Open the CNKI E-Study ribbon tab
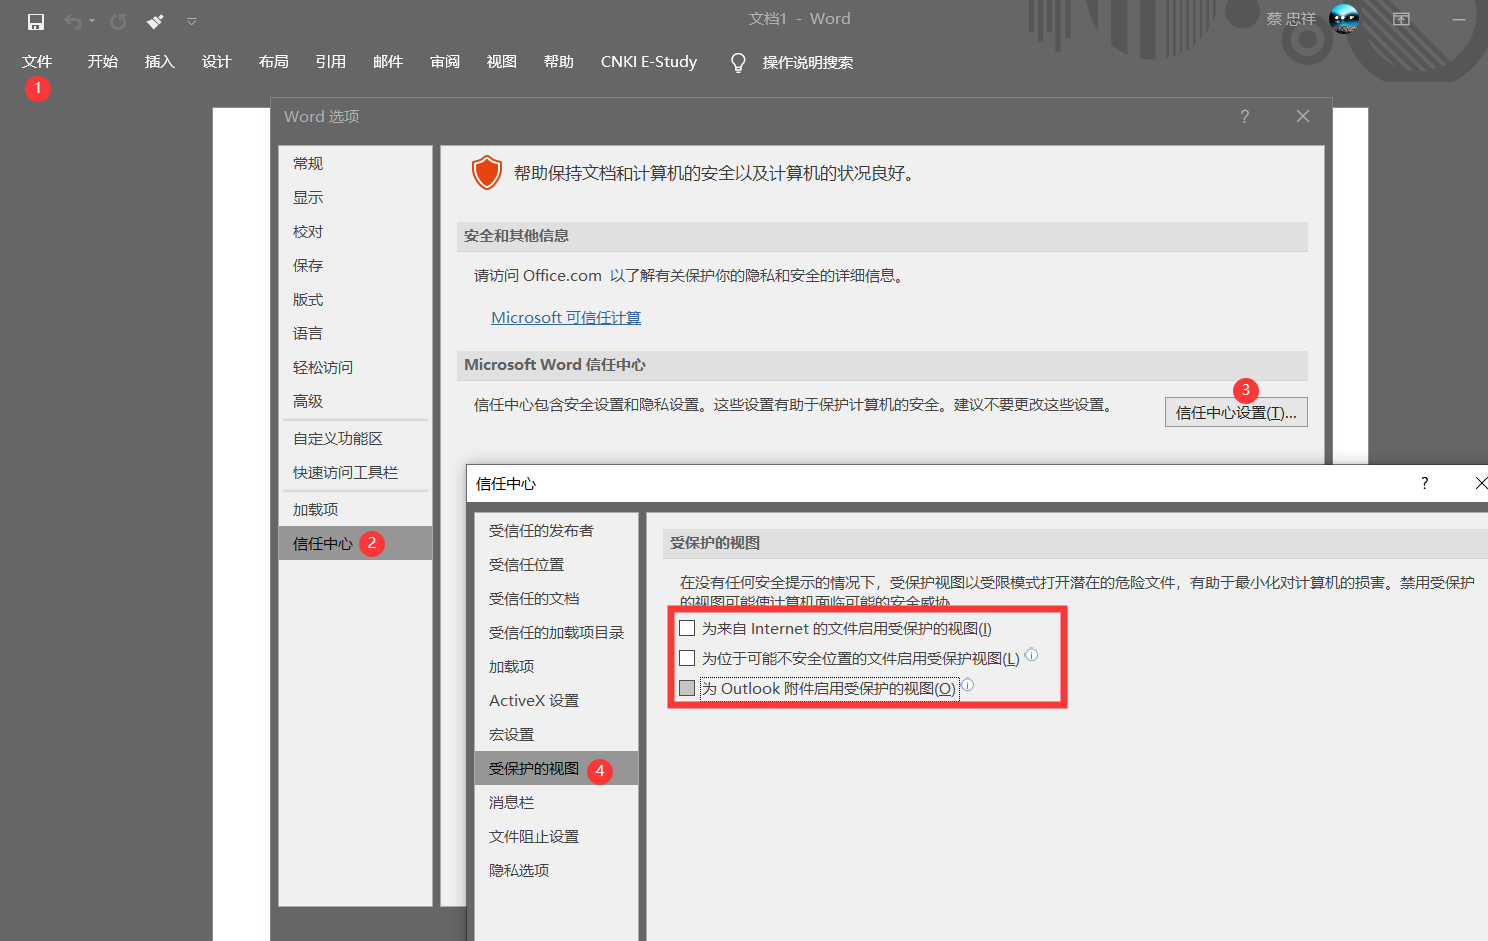This screenshot has height=941, width=1488. tap(649, 62)
